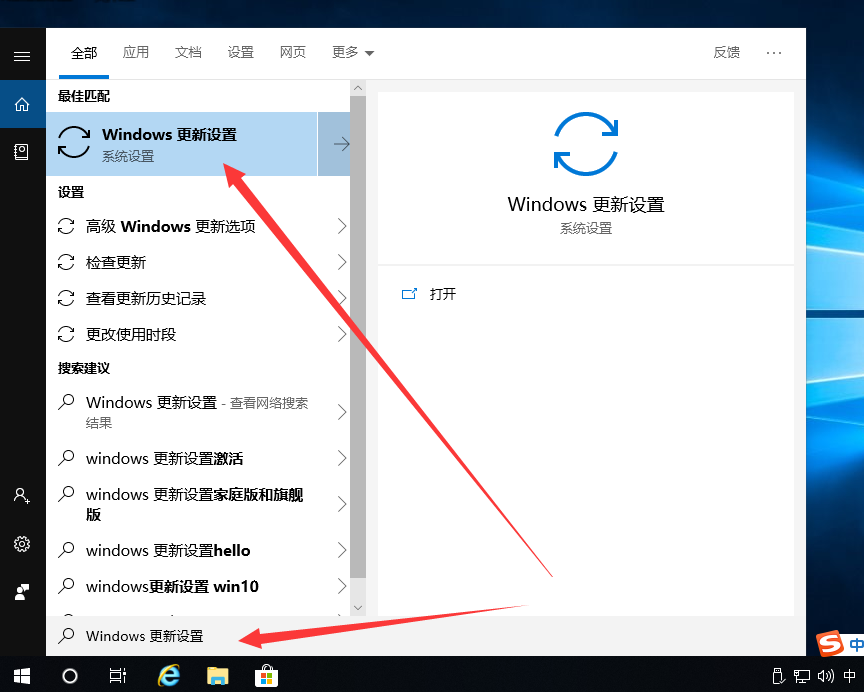This screenshot has width=864, height=692.
Task: Click the large blue Windows update icon in preview
Action: [x=586, y=144]
